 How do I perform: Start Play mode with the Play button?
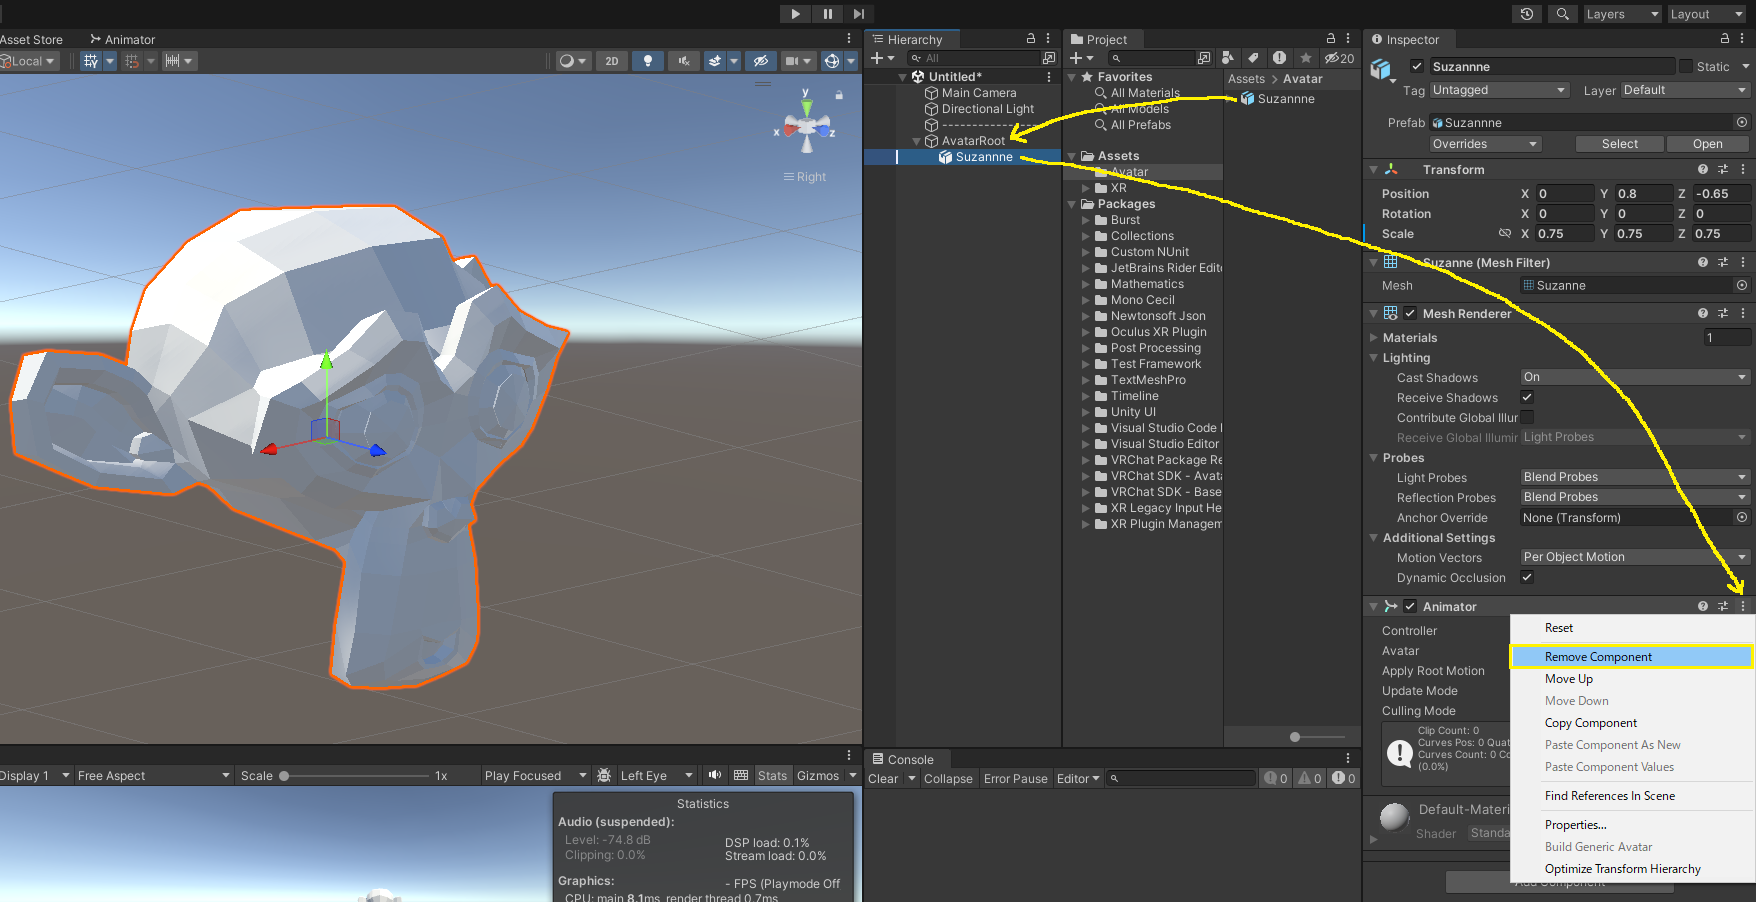tap(795, 14)
